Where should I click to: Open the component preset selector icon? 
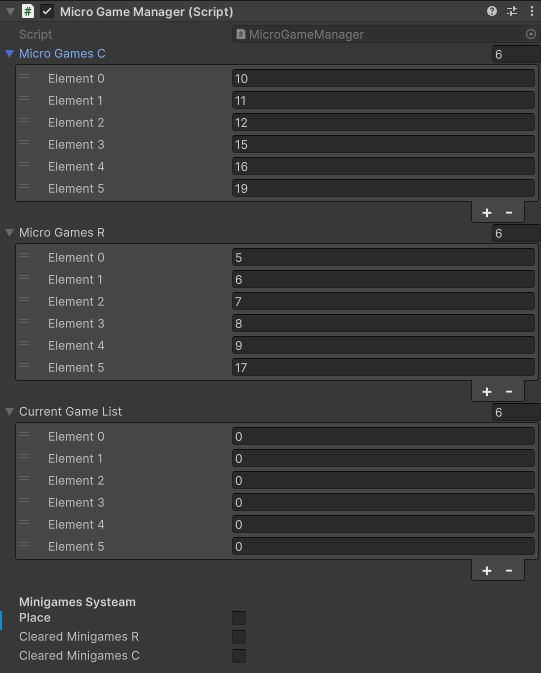pyautogui.click(x=512, y=11)
